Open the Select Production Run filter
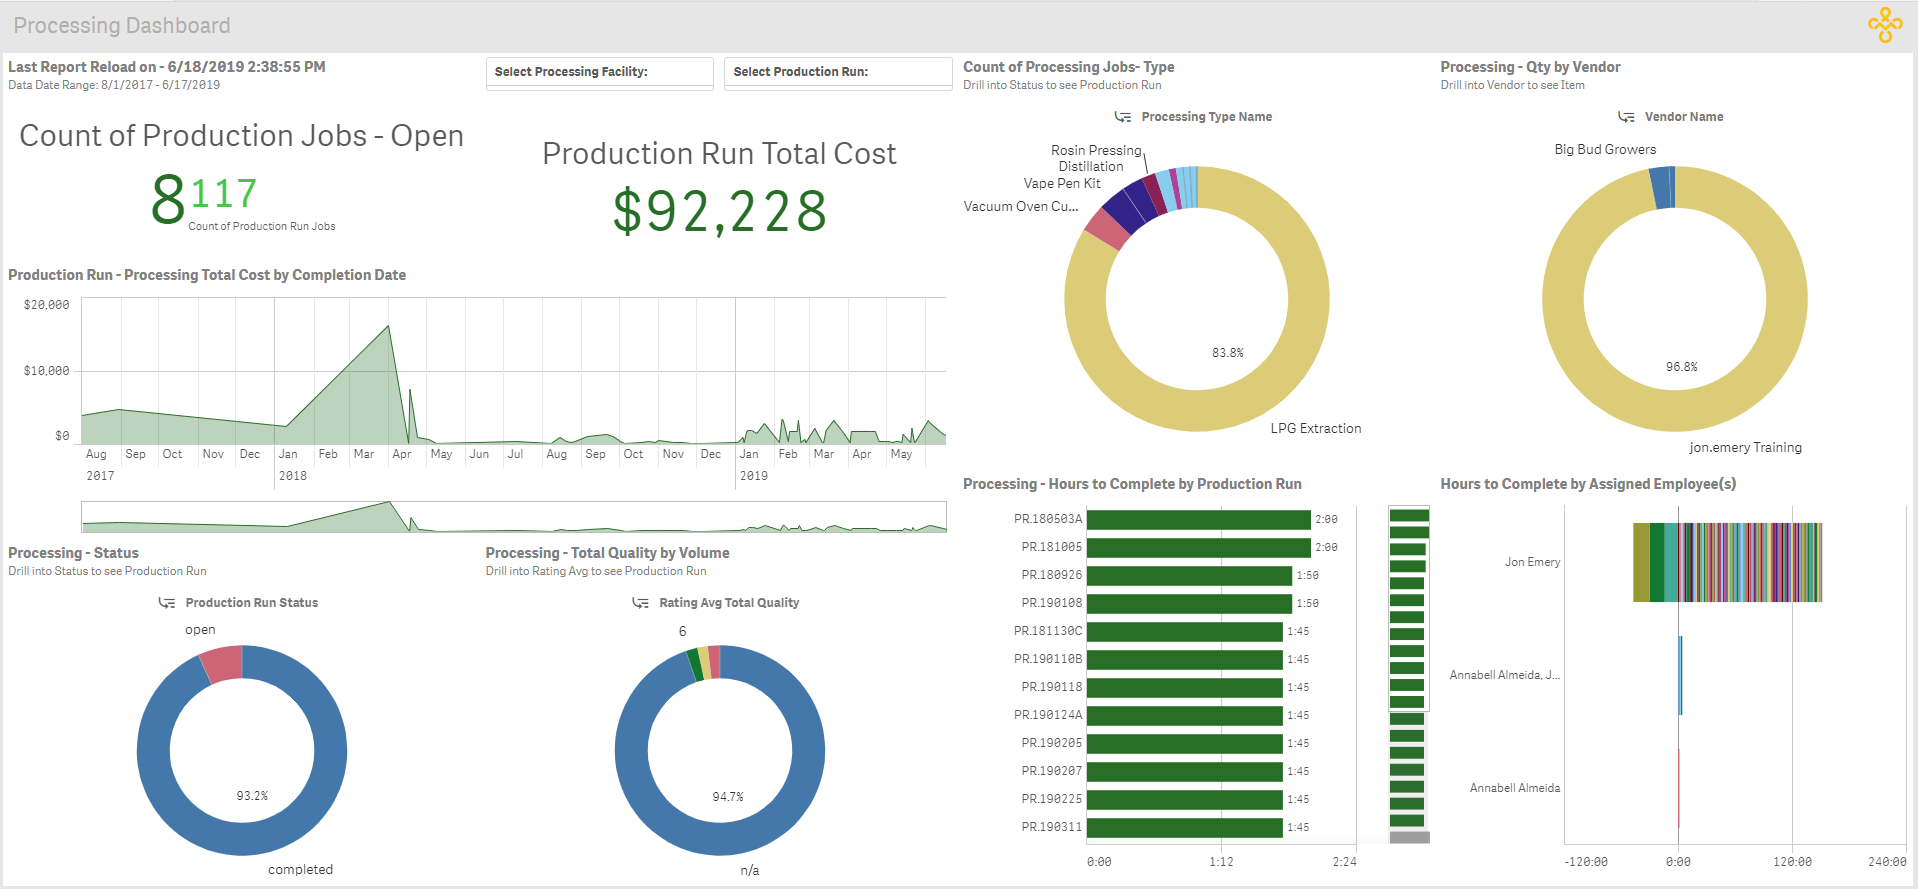This screenshot has height=889, width=1918. click(837, 72)
